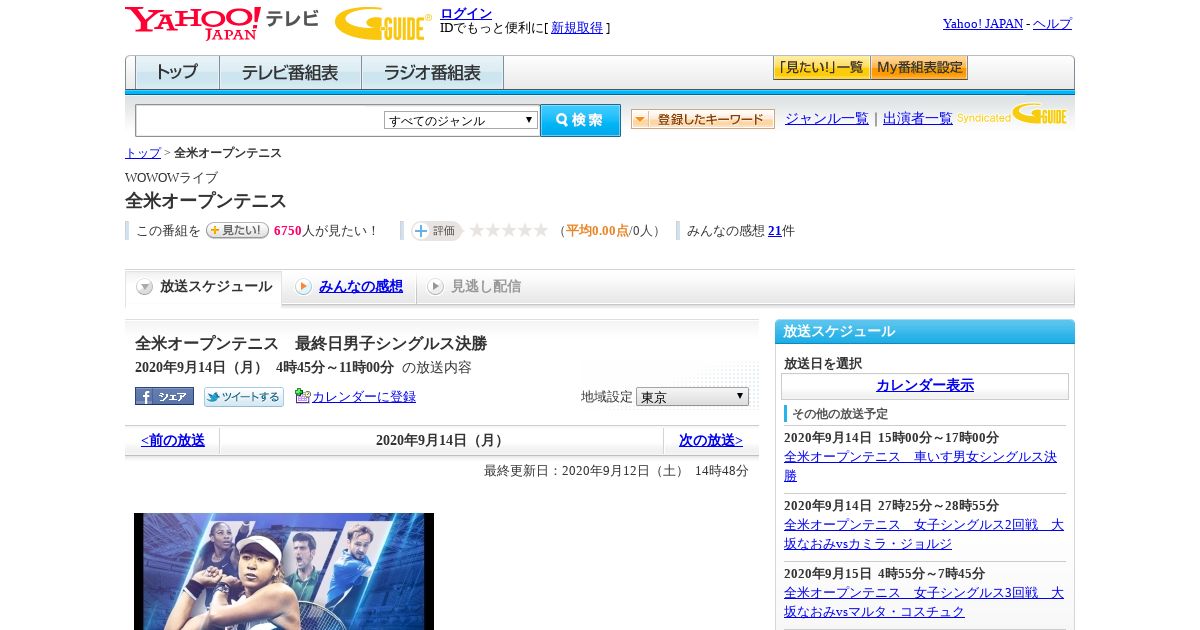Open the ジャンル一覧 link

tap(827, 119)
